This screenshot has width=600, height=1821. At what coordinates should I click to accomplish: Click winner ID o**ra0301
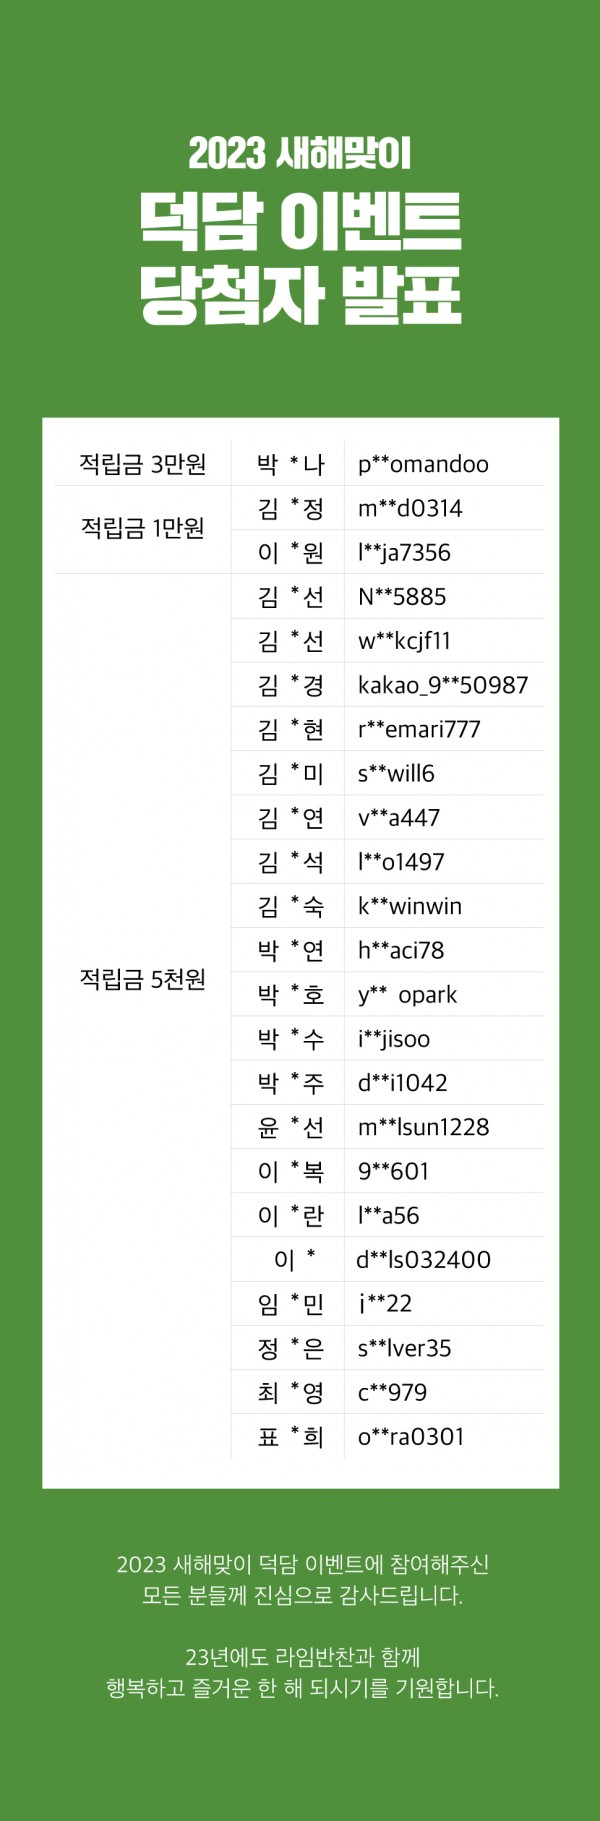[x=411, y=1437]
